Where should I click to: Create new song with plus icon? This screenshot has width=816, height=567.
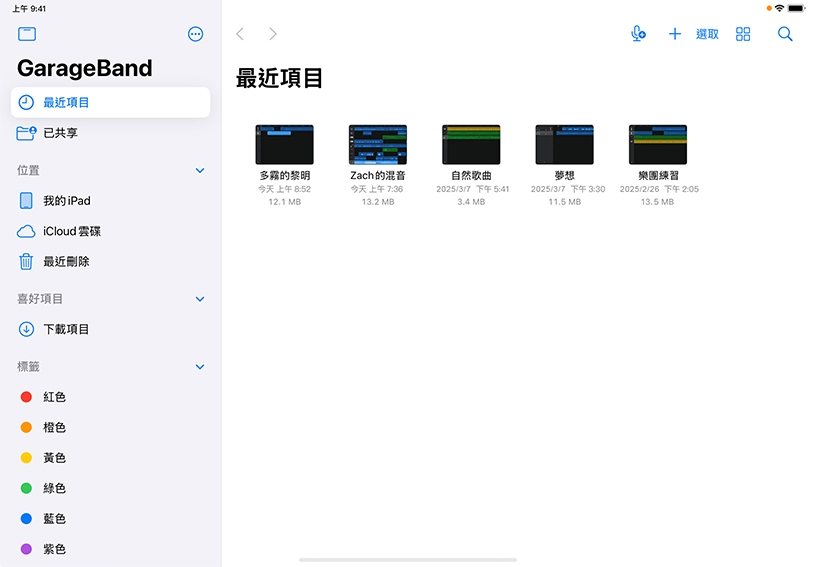[x=675, y=34]
